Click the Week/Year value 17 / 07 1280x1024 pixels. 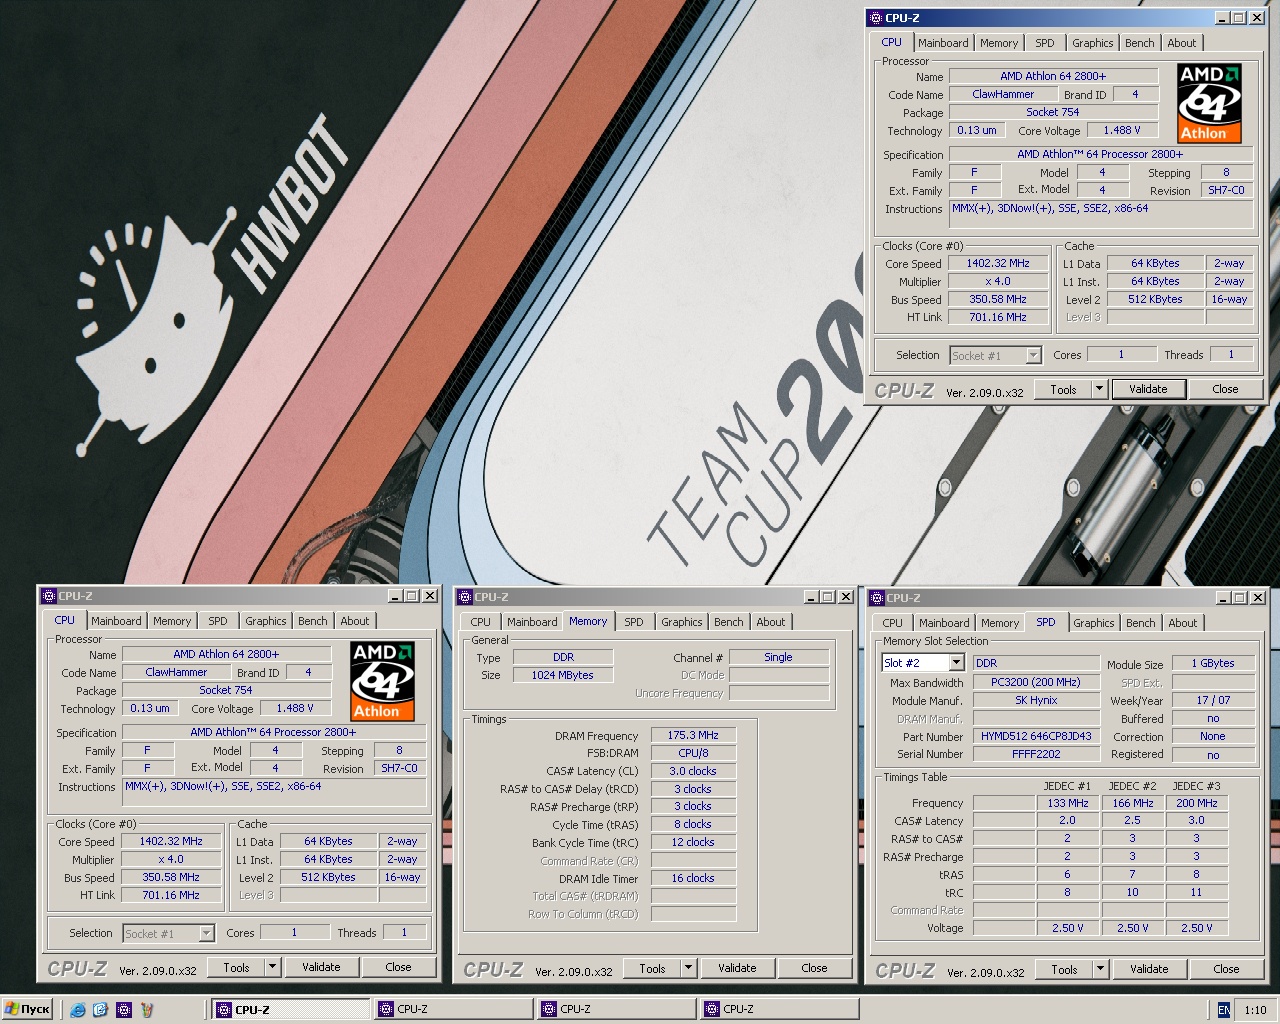(1213, 700)
